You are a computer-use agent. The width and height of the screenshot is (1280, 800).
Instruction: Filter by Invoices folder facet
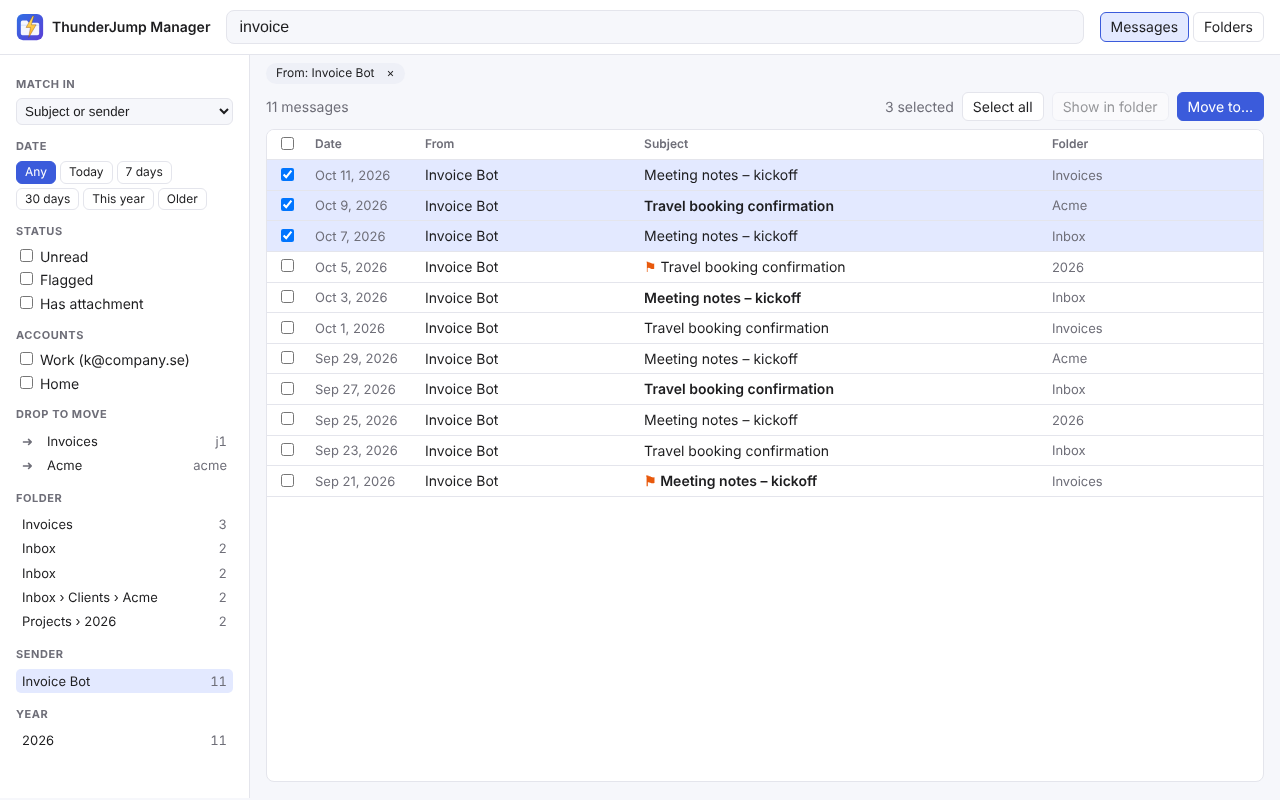click(124, 524)
